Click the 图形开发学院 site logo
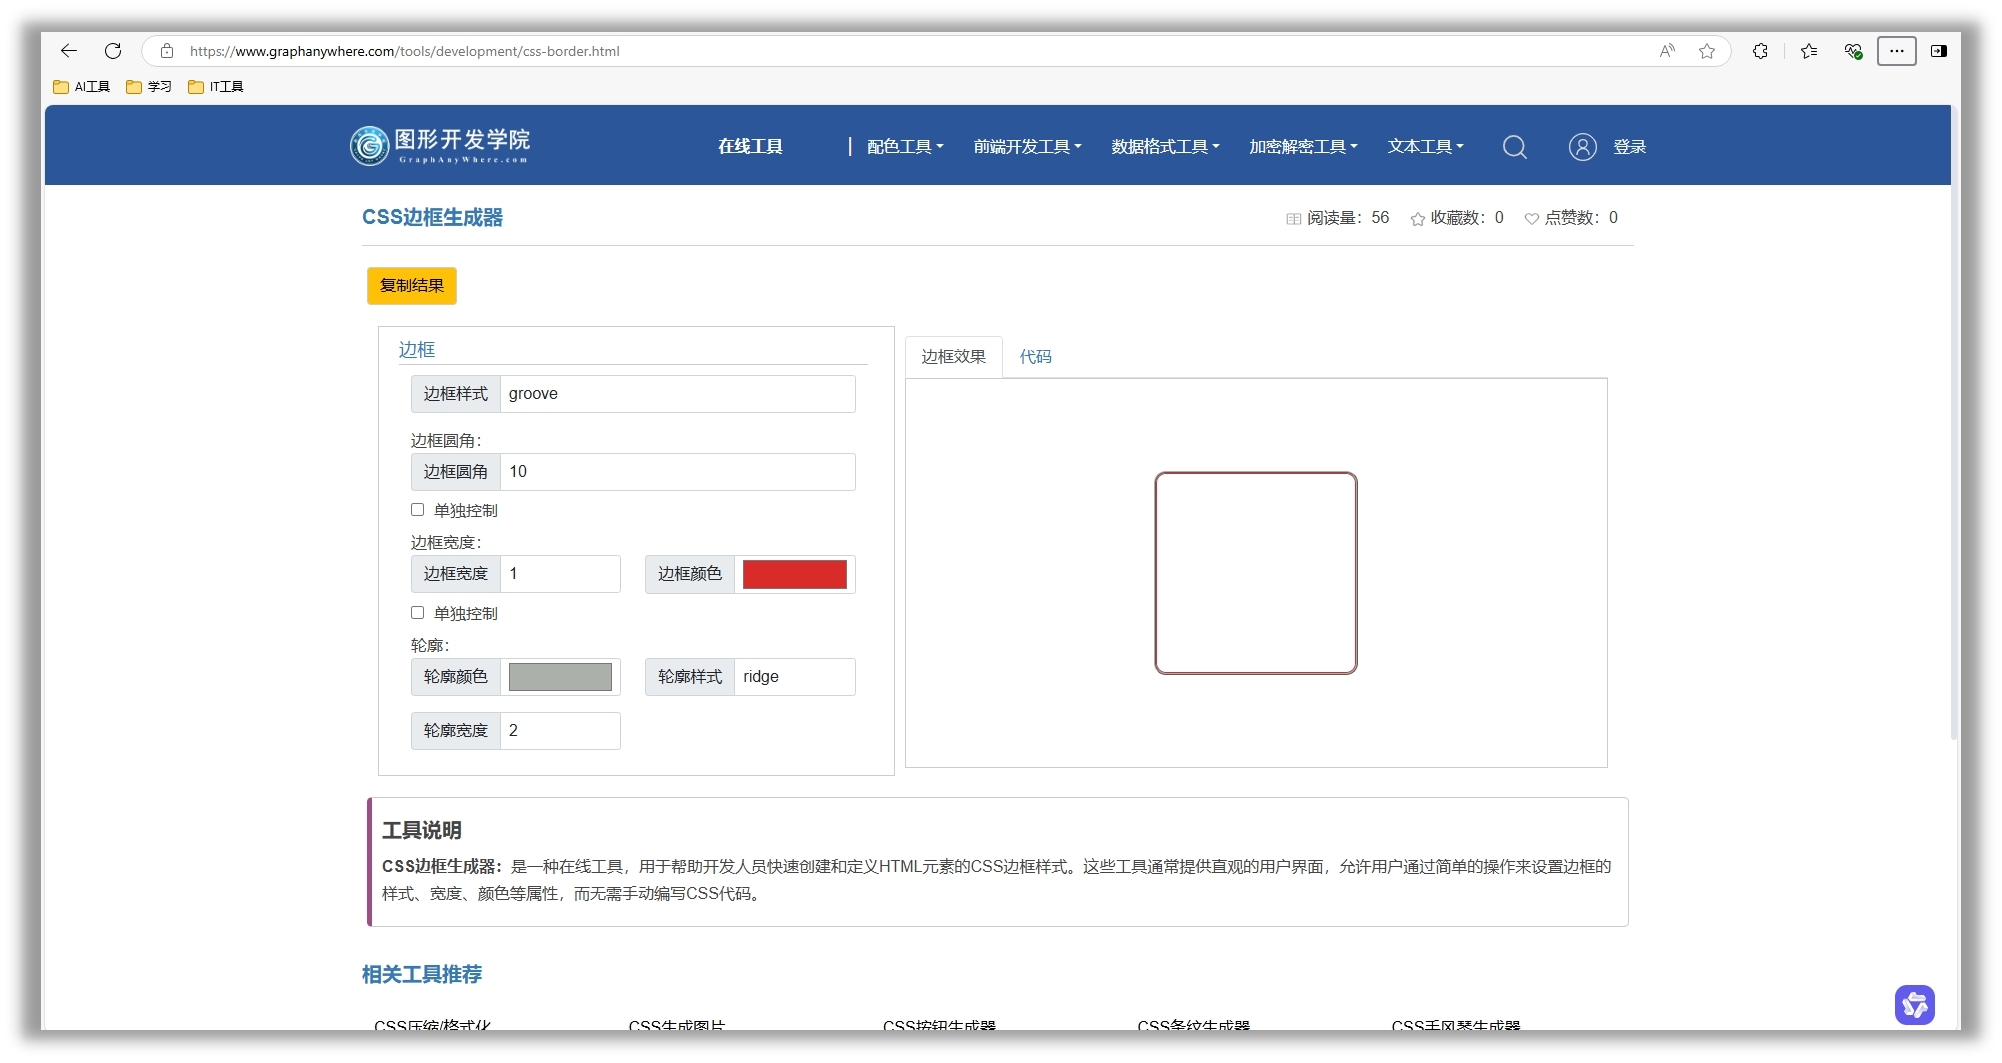This screenshot has width=2002, height=1063. (440, 146)
